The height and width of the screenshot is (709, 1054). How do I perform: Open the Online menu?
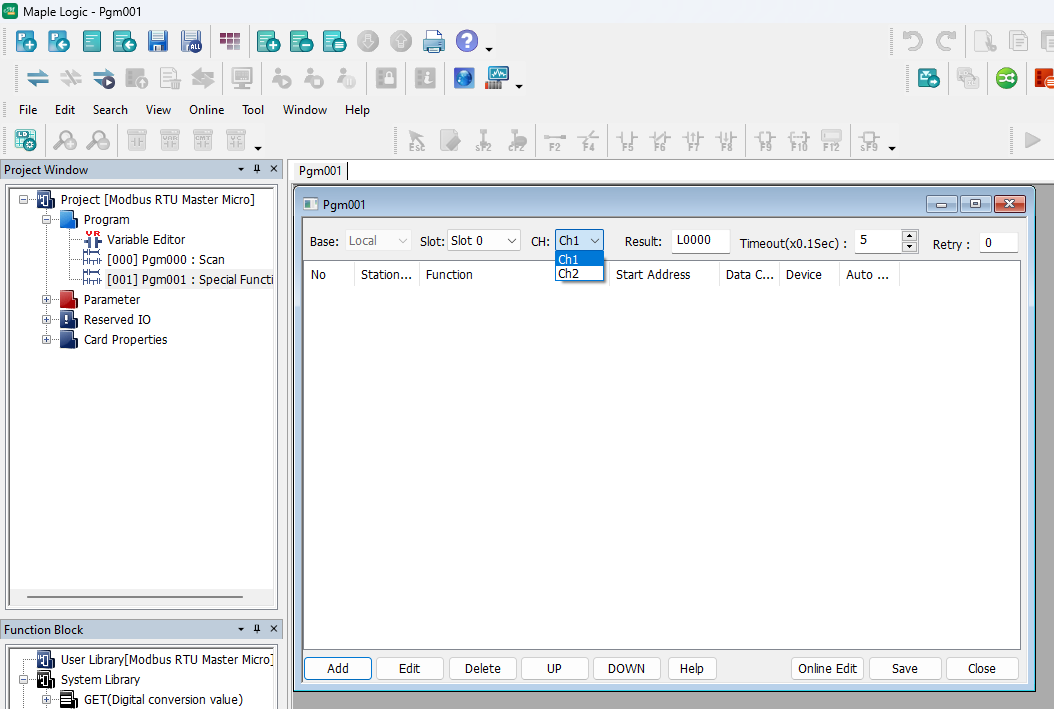click(x=206, y=110)
